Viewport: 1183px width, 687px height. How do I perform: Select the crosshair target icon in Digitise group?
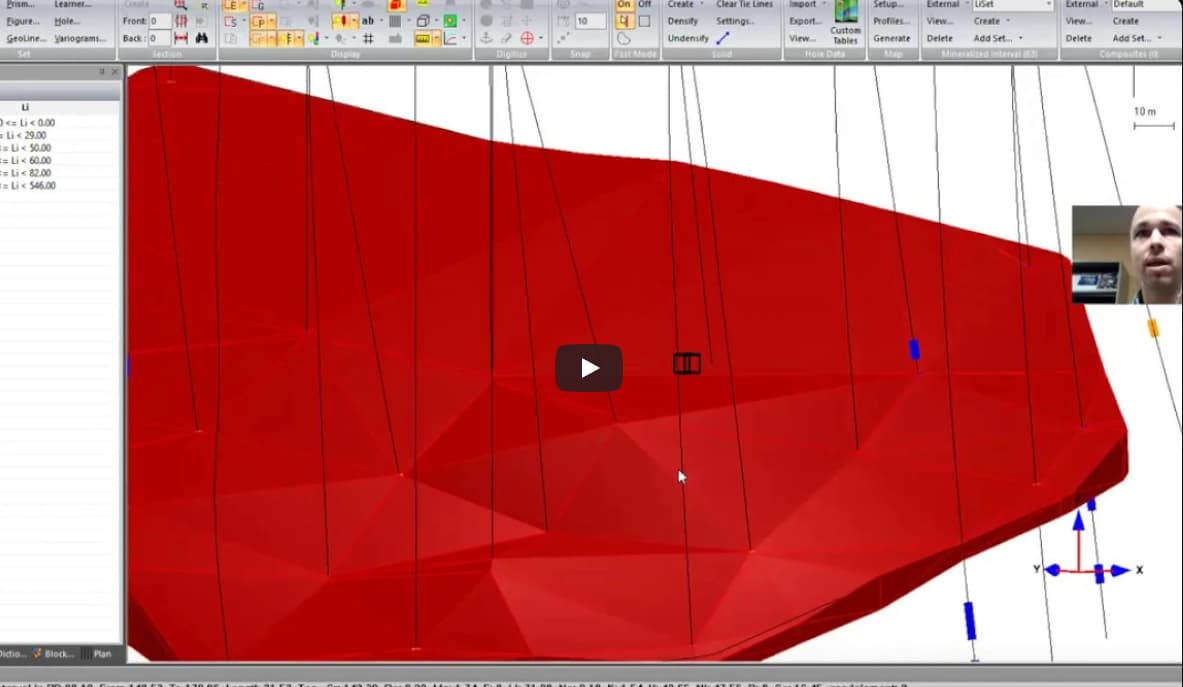(528, 37)
